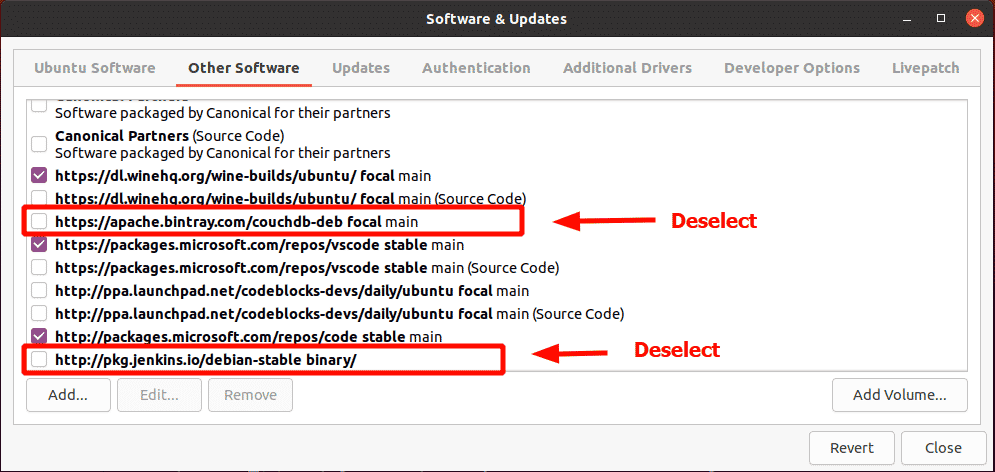
Task: Switch to the Ubuntu Software tab
Action: tap(95, 68)
